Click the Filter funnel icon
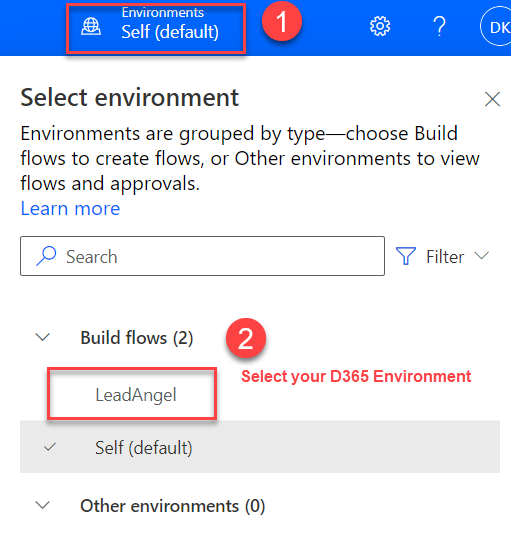Viewport: 511px width, 542px height. (406, 256)
